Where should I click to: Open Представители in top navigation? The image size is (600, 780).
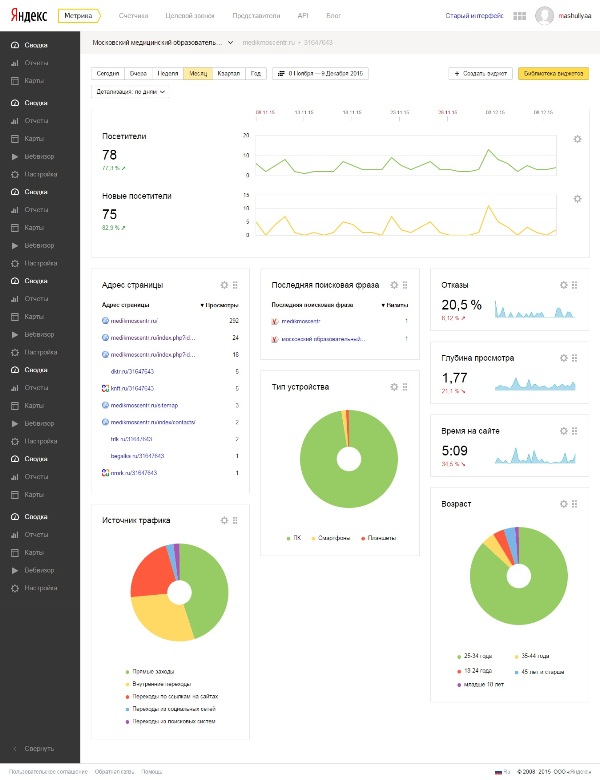pyautogui.click(x=256, y=16)
